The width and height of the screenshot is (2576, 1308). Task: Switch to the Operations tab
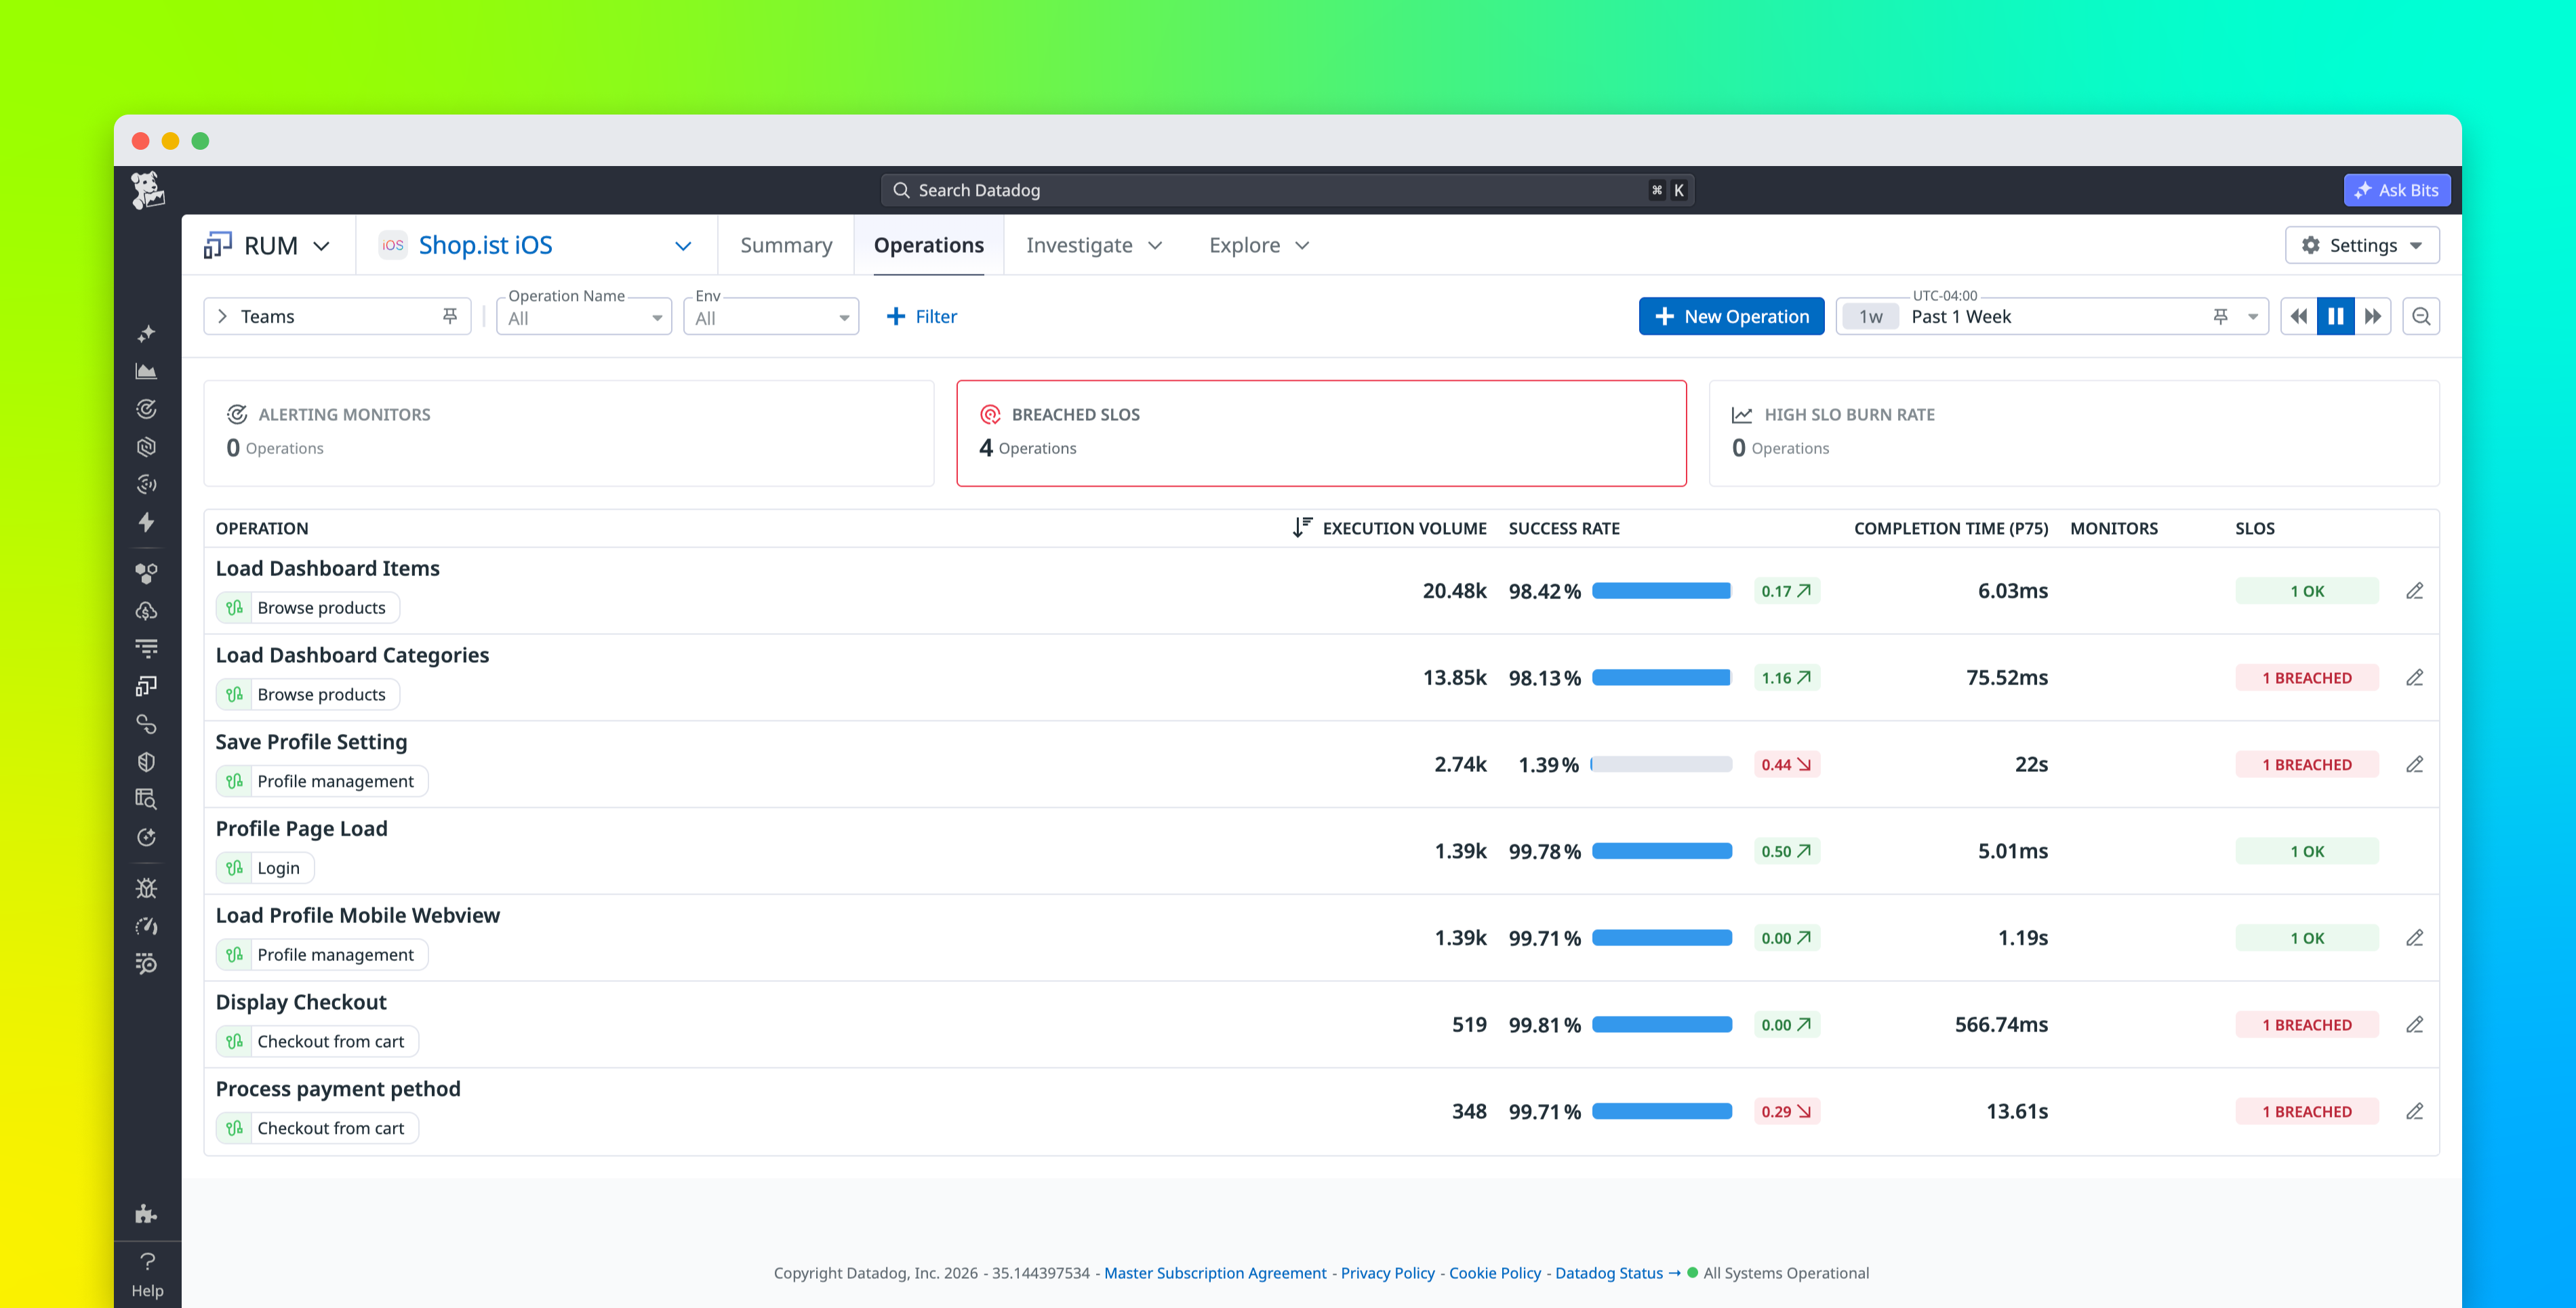(929, 245)
